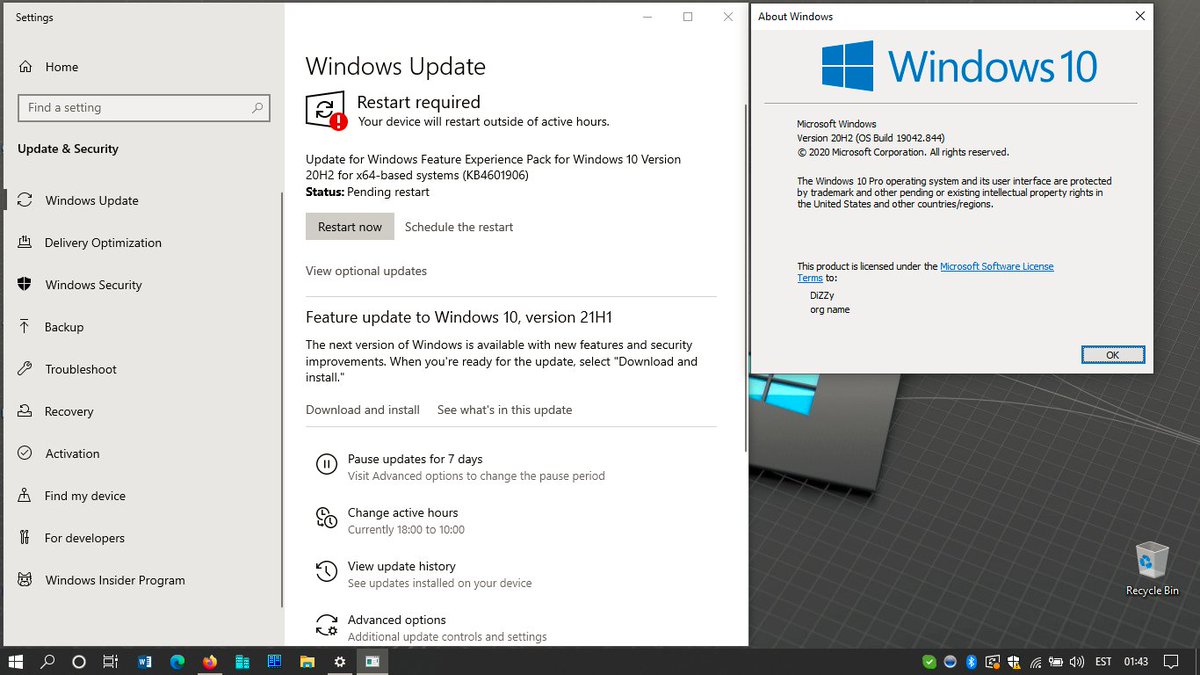The width and height of the screenshot is (1200, 675).
Task: Click the Advanced options gear-sync icon
Action: pyautogui.click(x=326, y=625)
